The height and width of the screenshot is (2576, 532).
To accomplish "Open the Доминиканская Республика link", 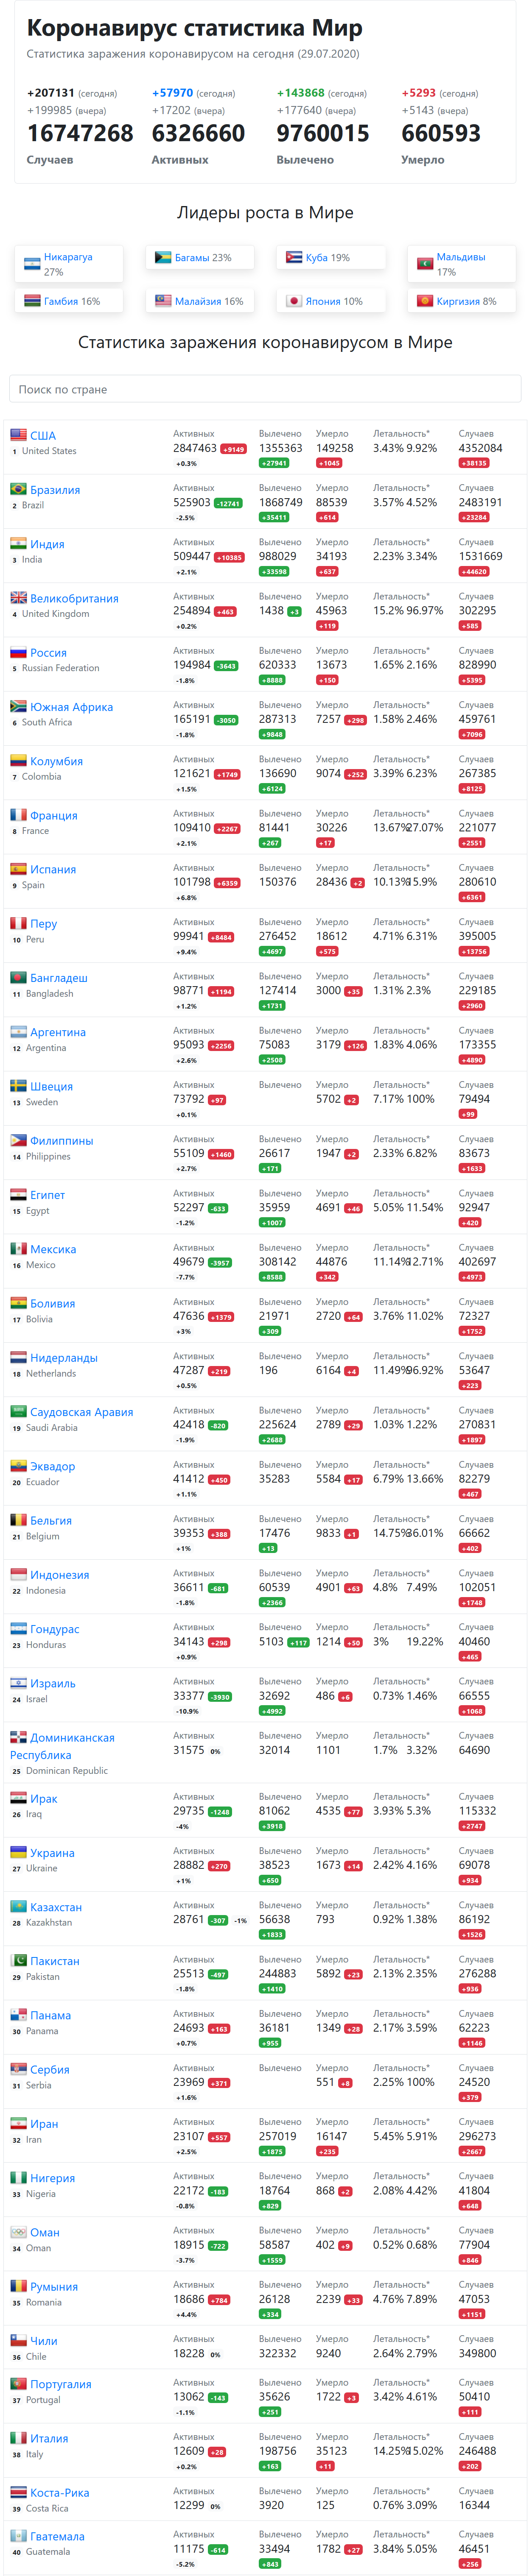I will pos(62,1746).
